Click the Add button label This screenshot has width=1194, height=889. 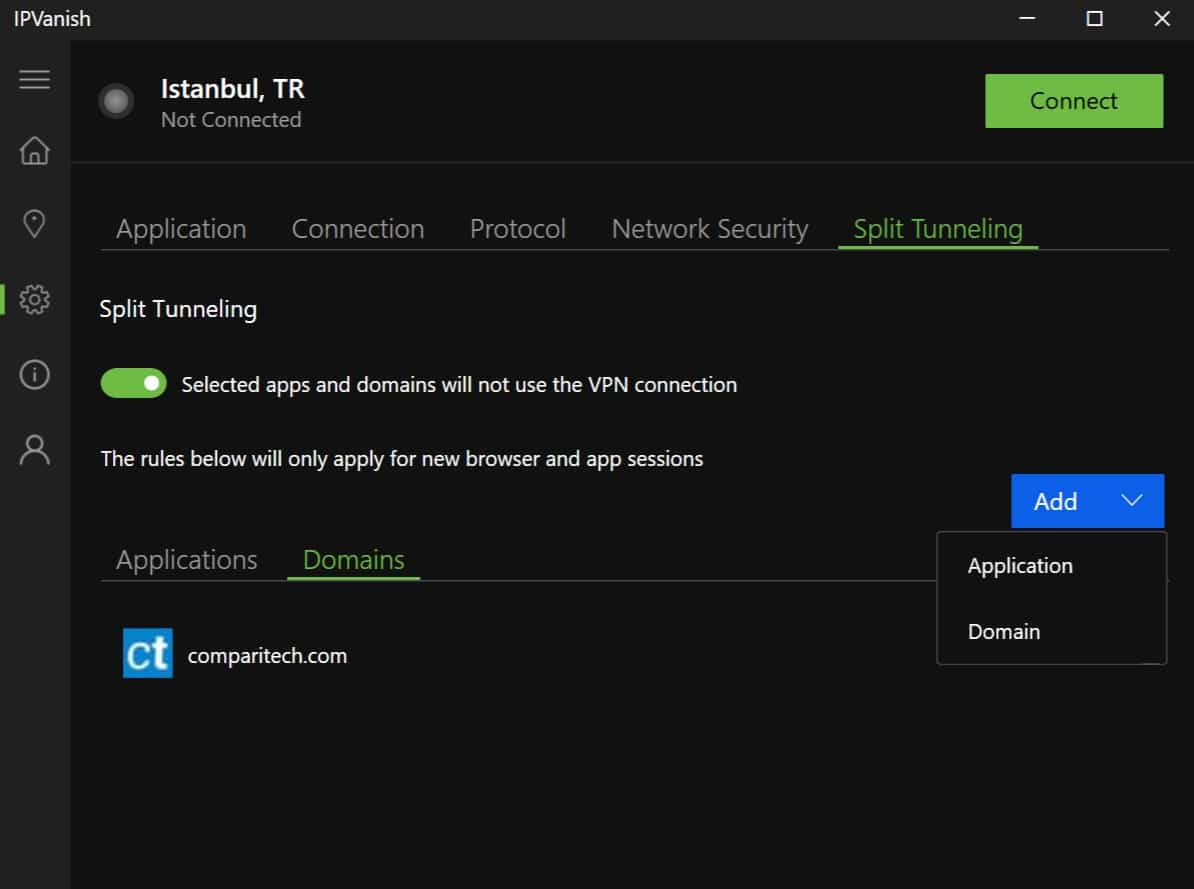coord(1055,501)
